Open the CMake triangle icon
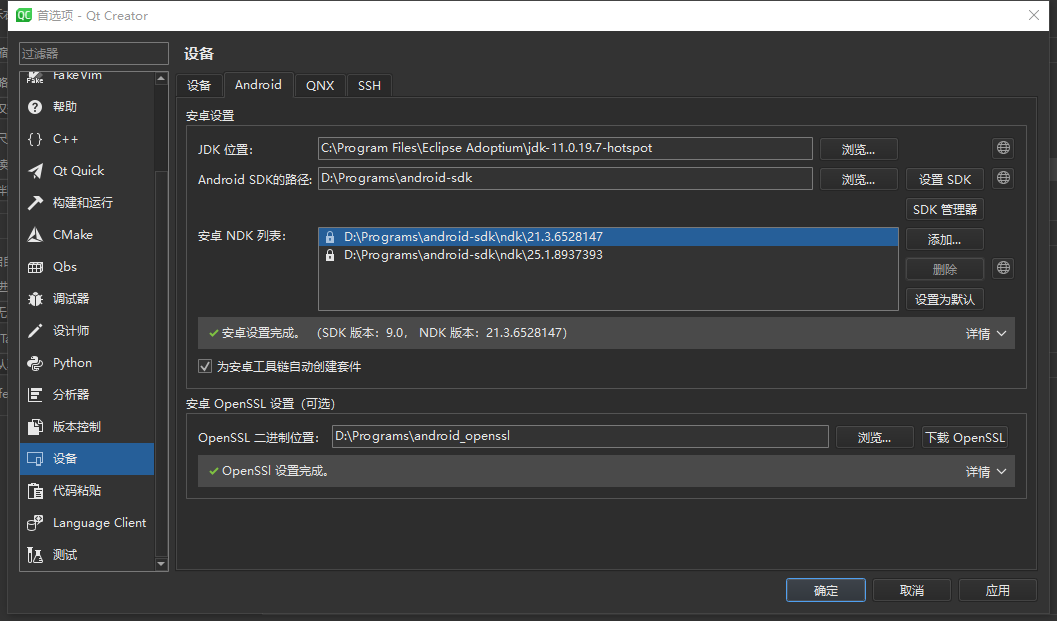 click(35, 235)
